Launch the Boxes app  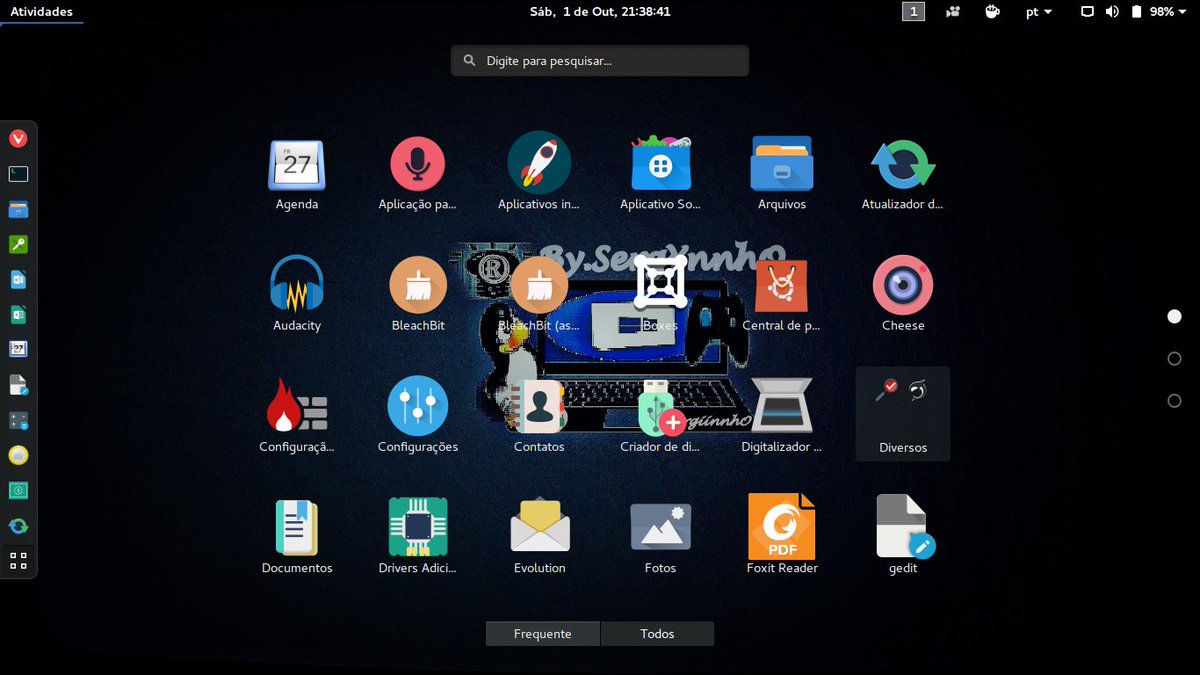(660, 283)
